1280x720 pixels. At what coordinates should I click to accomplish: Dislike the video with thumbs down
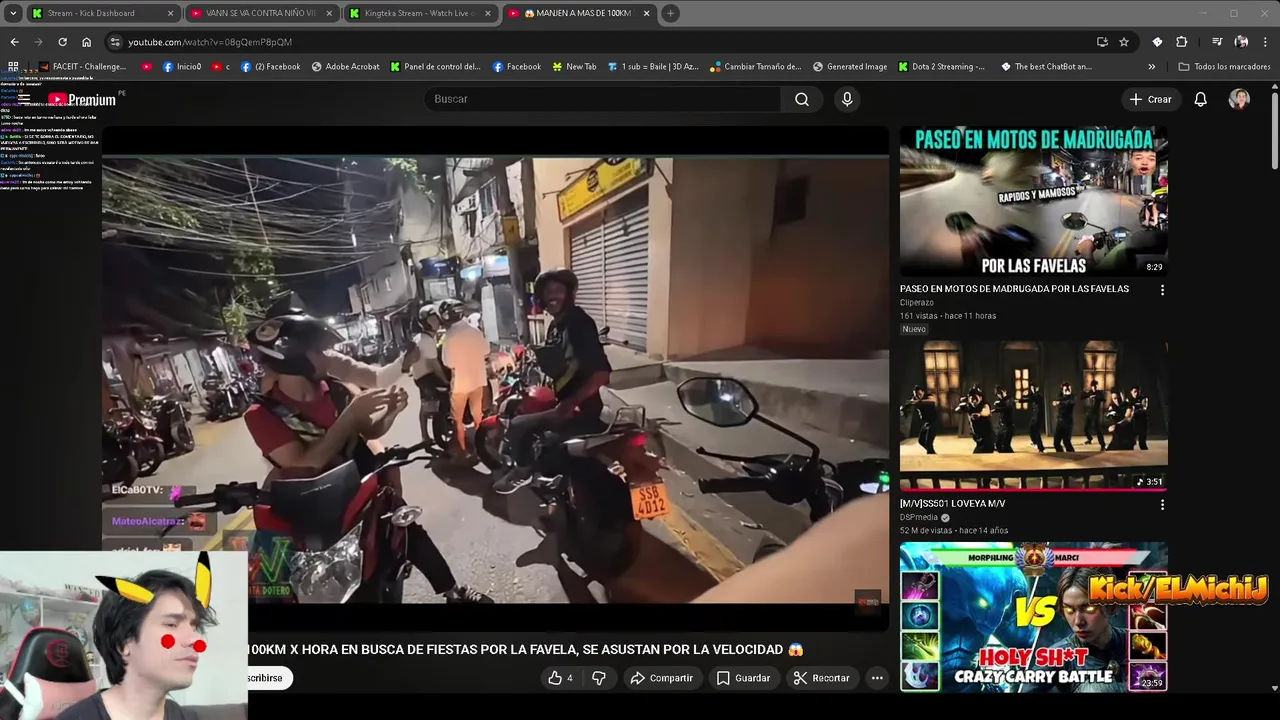[599, 678]
